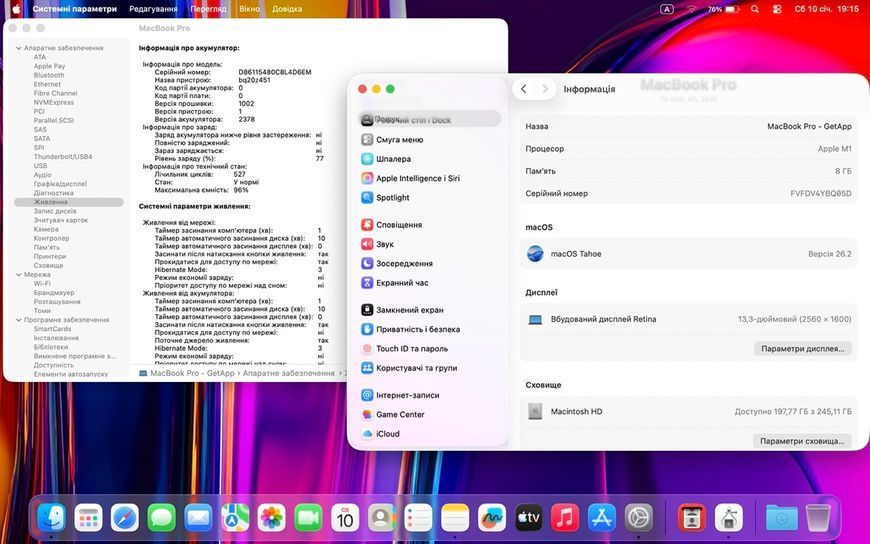Open Freeform app in Dock
The width and height of the screenshot is (870, 544).
pyautogui.click(x=492, y=518)
